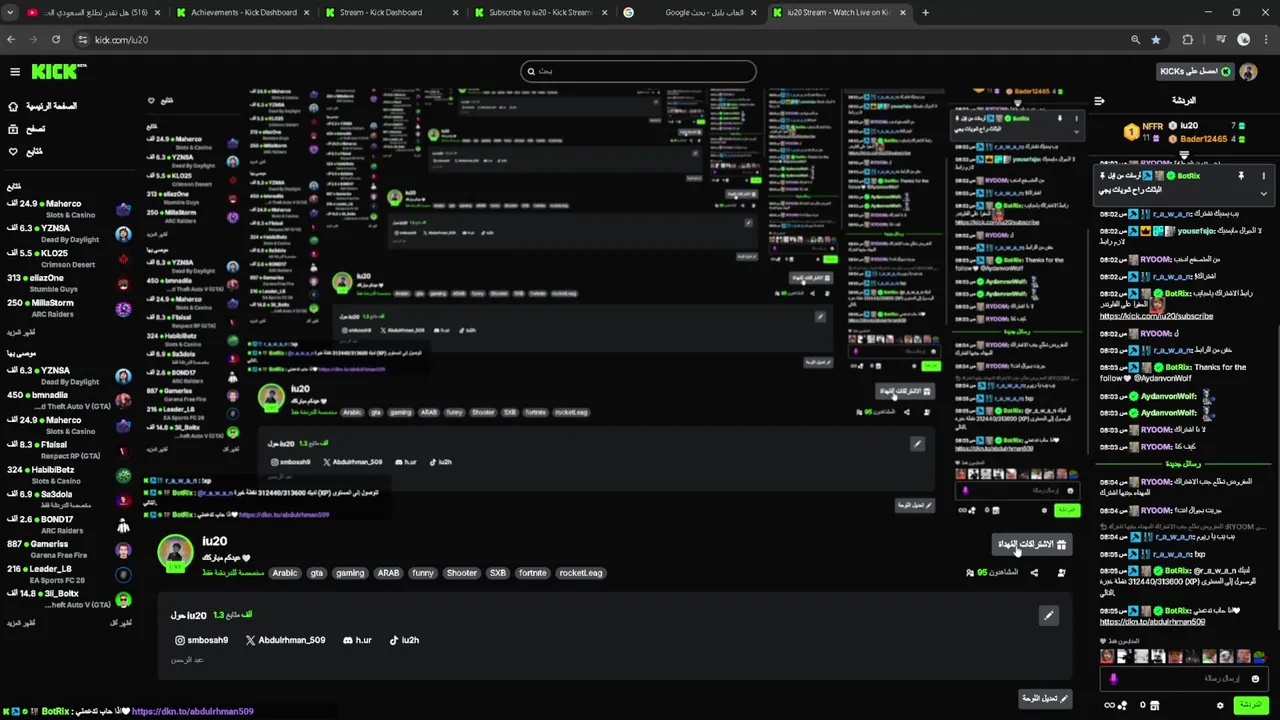1280x720 pixels.
Task: Open Leader_L8 EA Sports FC channel
Action: [68, 574]
